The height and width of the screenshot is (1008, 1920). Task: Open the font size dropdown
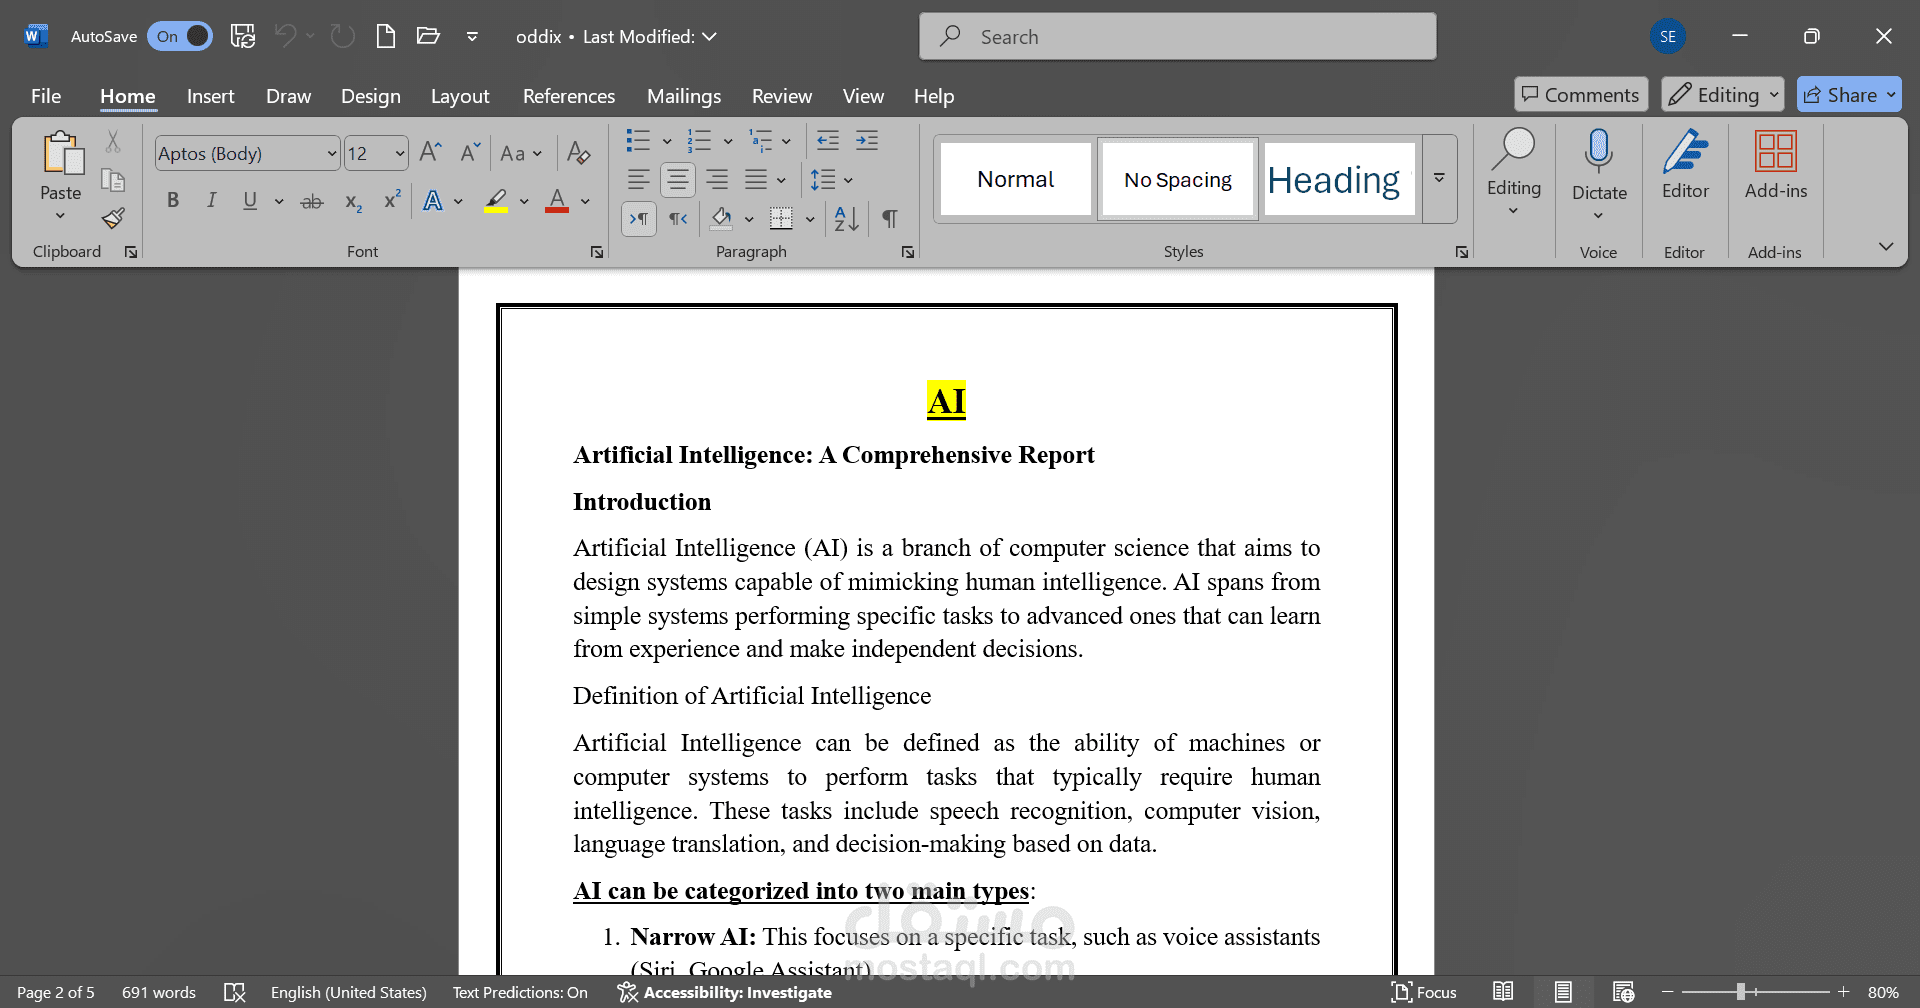click(x=400, y=153)
